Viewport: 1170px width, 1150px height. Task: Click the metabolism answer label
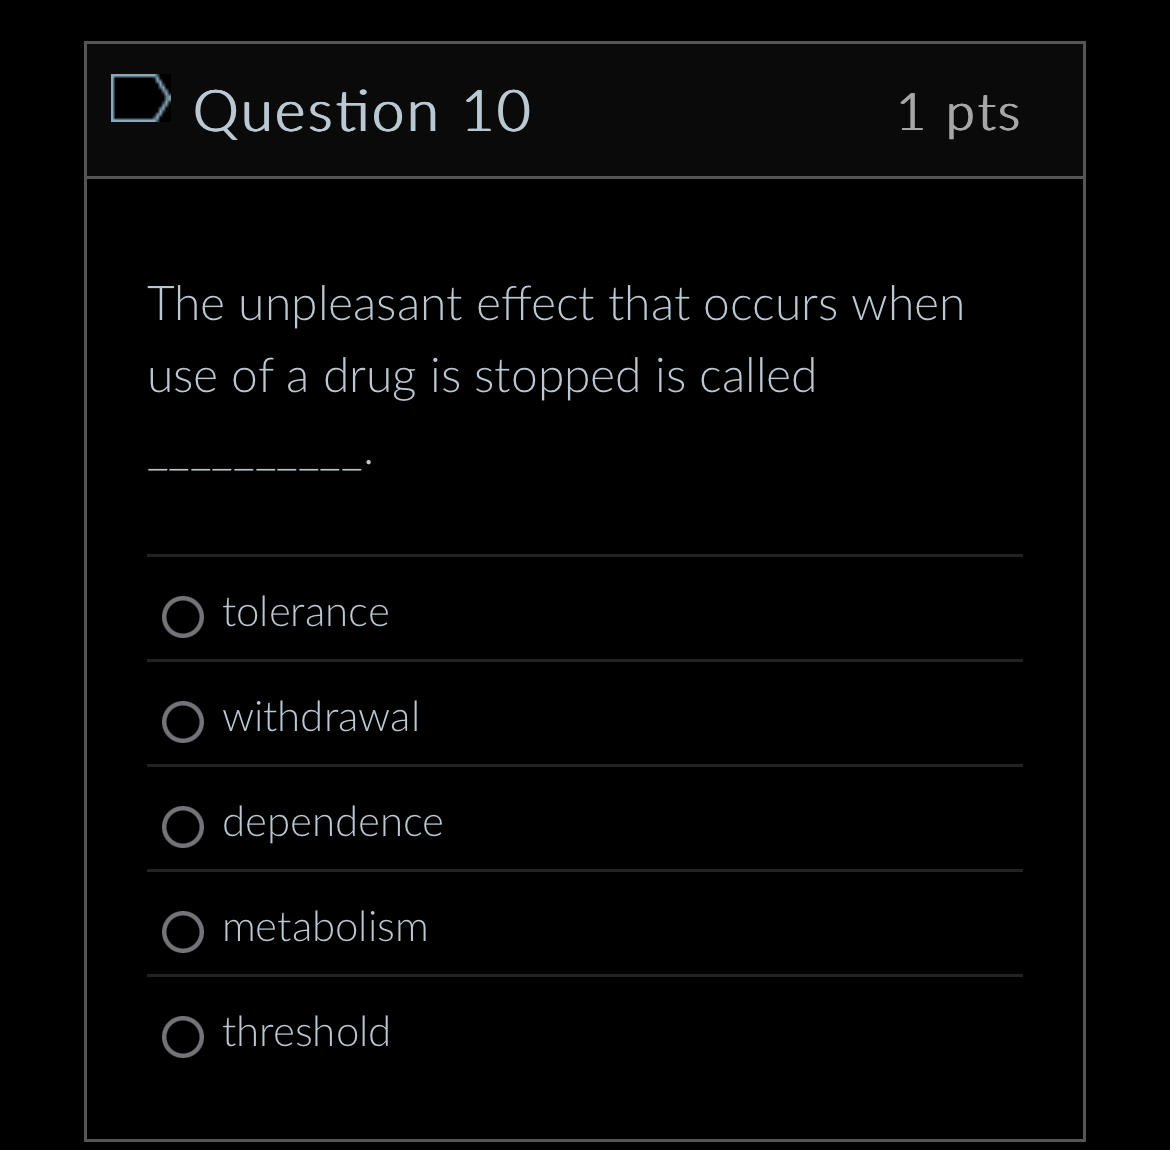pyautogui.click(x=325, y=927)
